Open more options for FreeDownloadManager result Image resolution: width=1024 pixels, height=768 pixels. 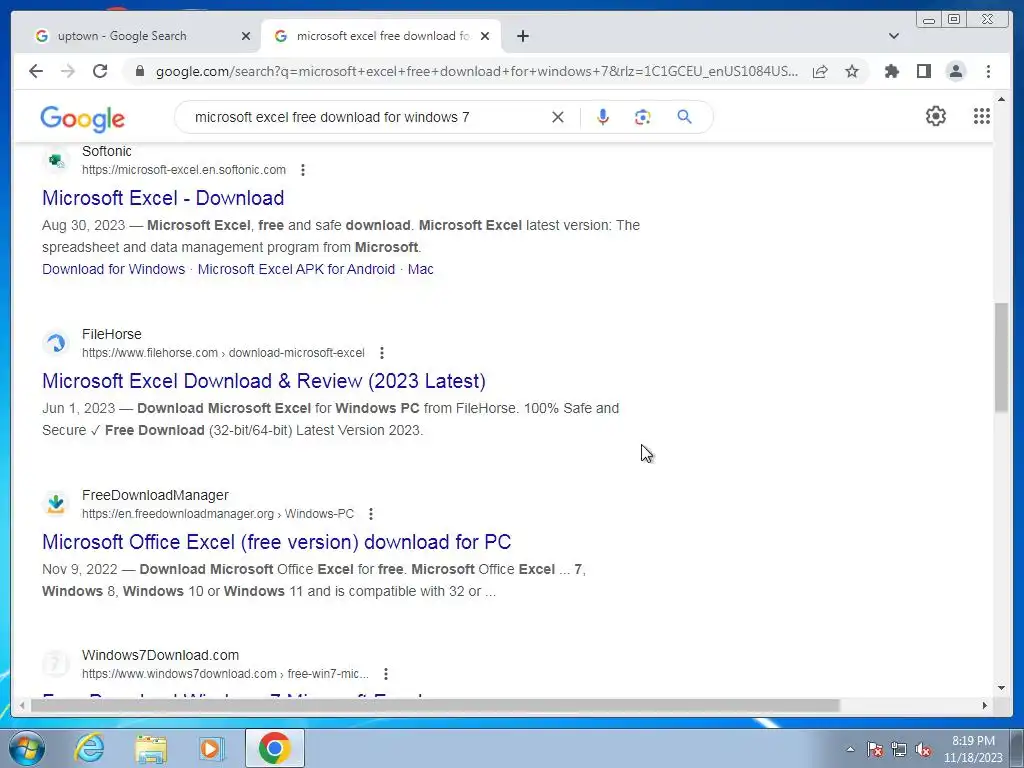pos(371,514)
